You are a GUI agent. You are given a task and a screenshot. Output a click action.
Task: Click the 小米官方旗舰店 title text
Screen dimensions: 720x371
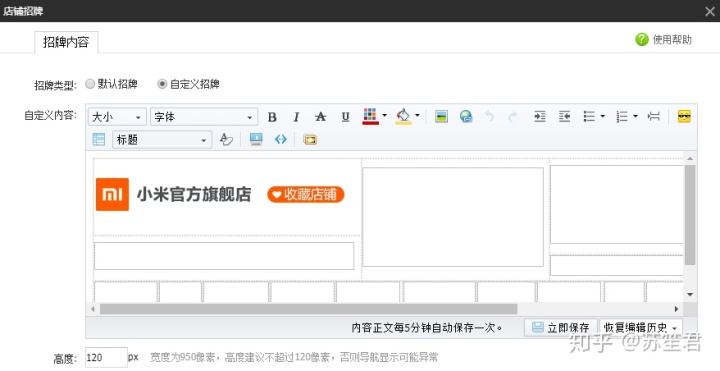(194, 195)
